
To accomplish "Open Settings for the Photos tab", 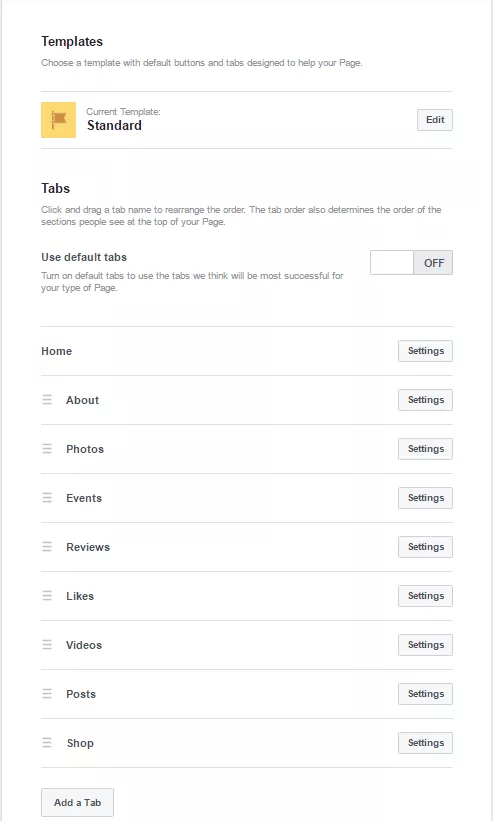I will click(425, 449).
